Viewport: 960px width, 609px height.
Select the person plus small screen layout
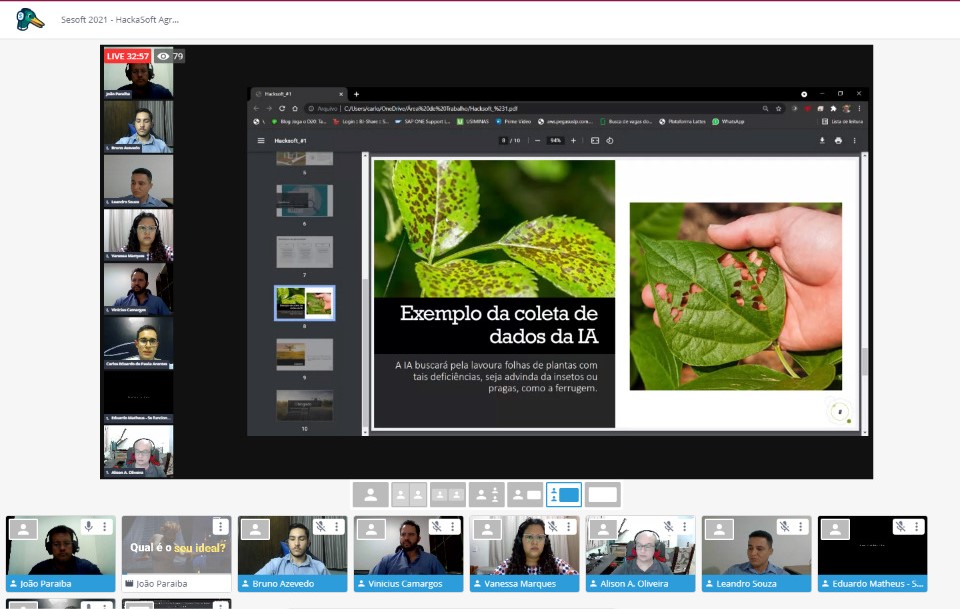(x=525, y=495)
